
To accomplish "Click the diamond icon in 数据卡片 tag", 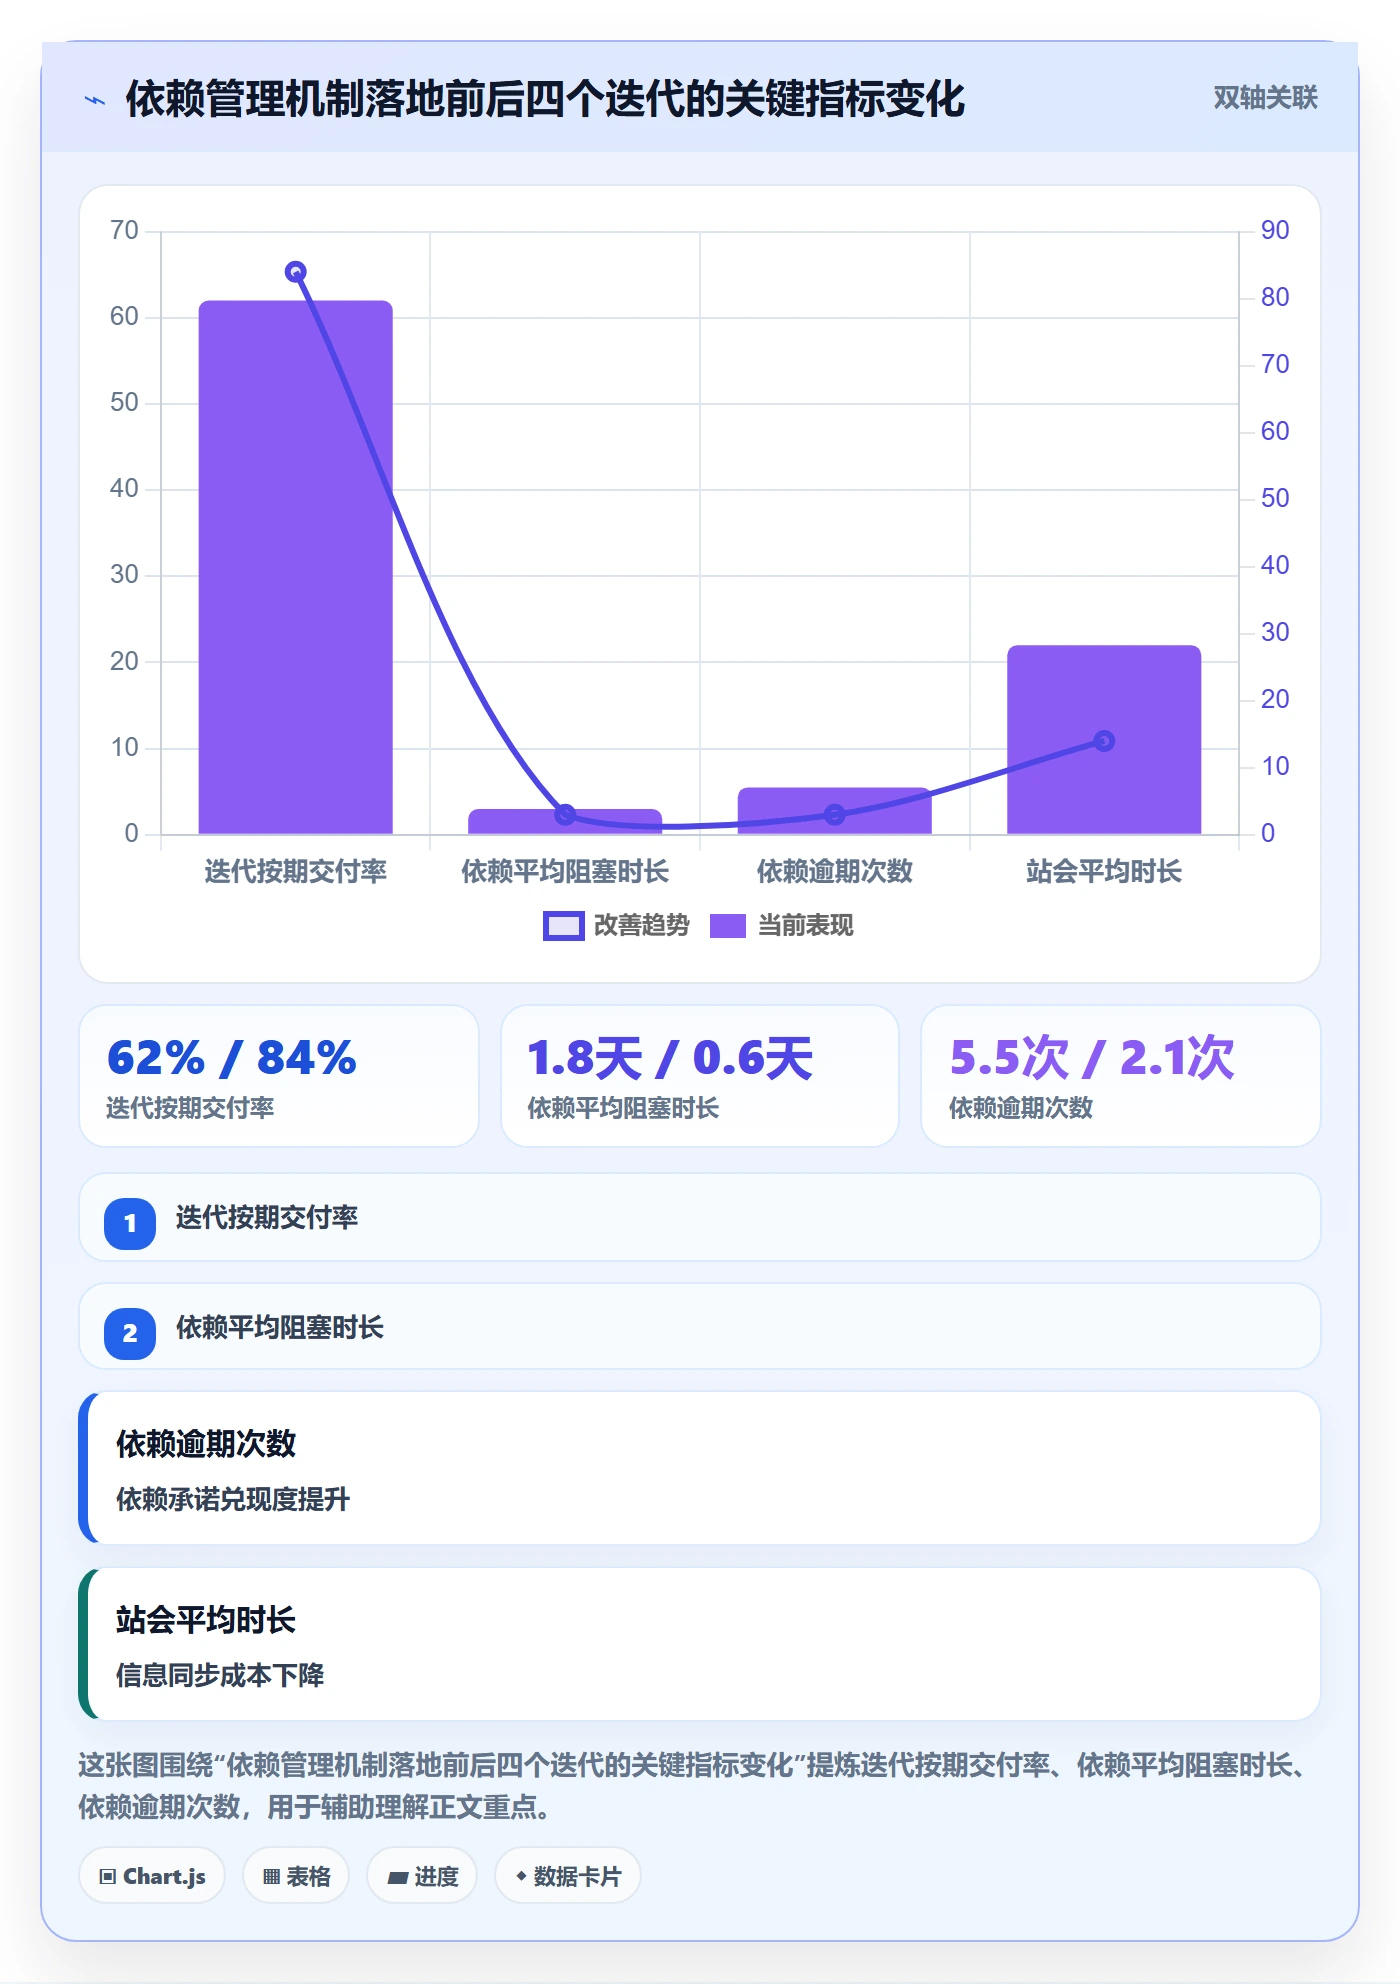I will 521,1876.
